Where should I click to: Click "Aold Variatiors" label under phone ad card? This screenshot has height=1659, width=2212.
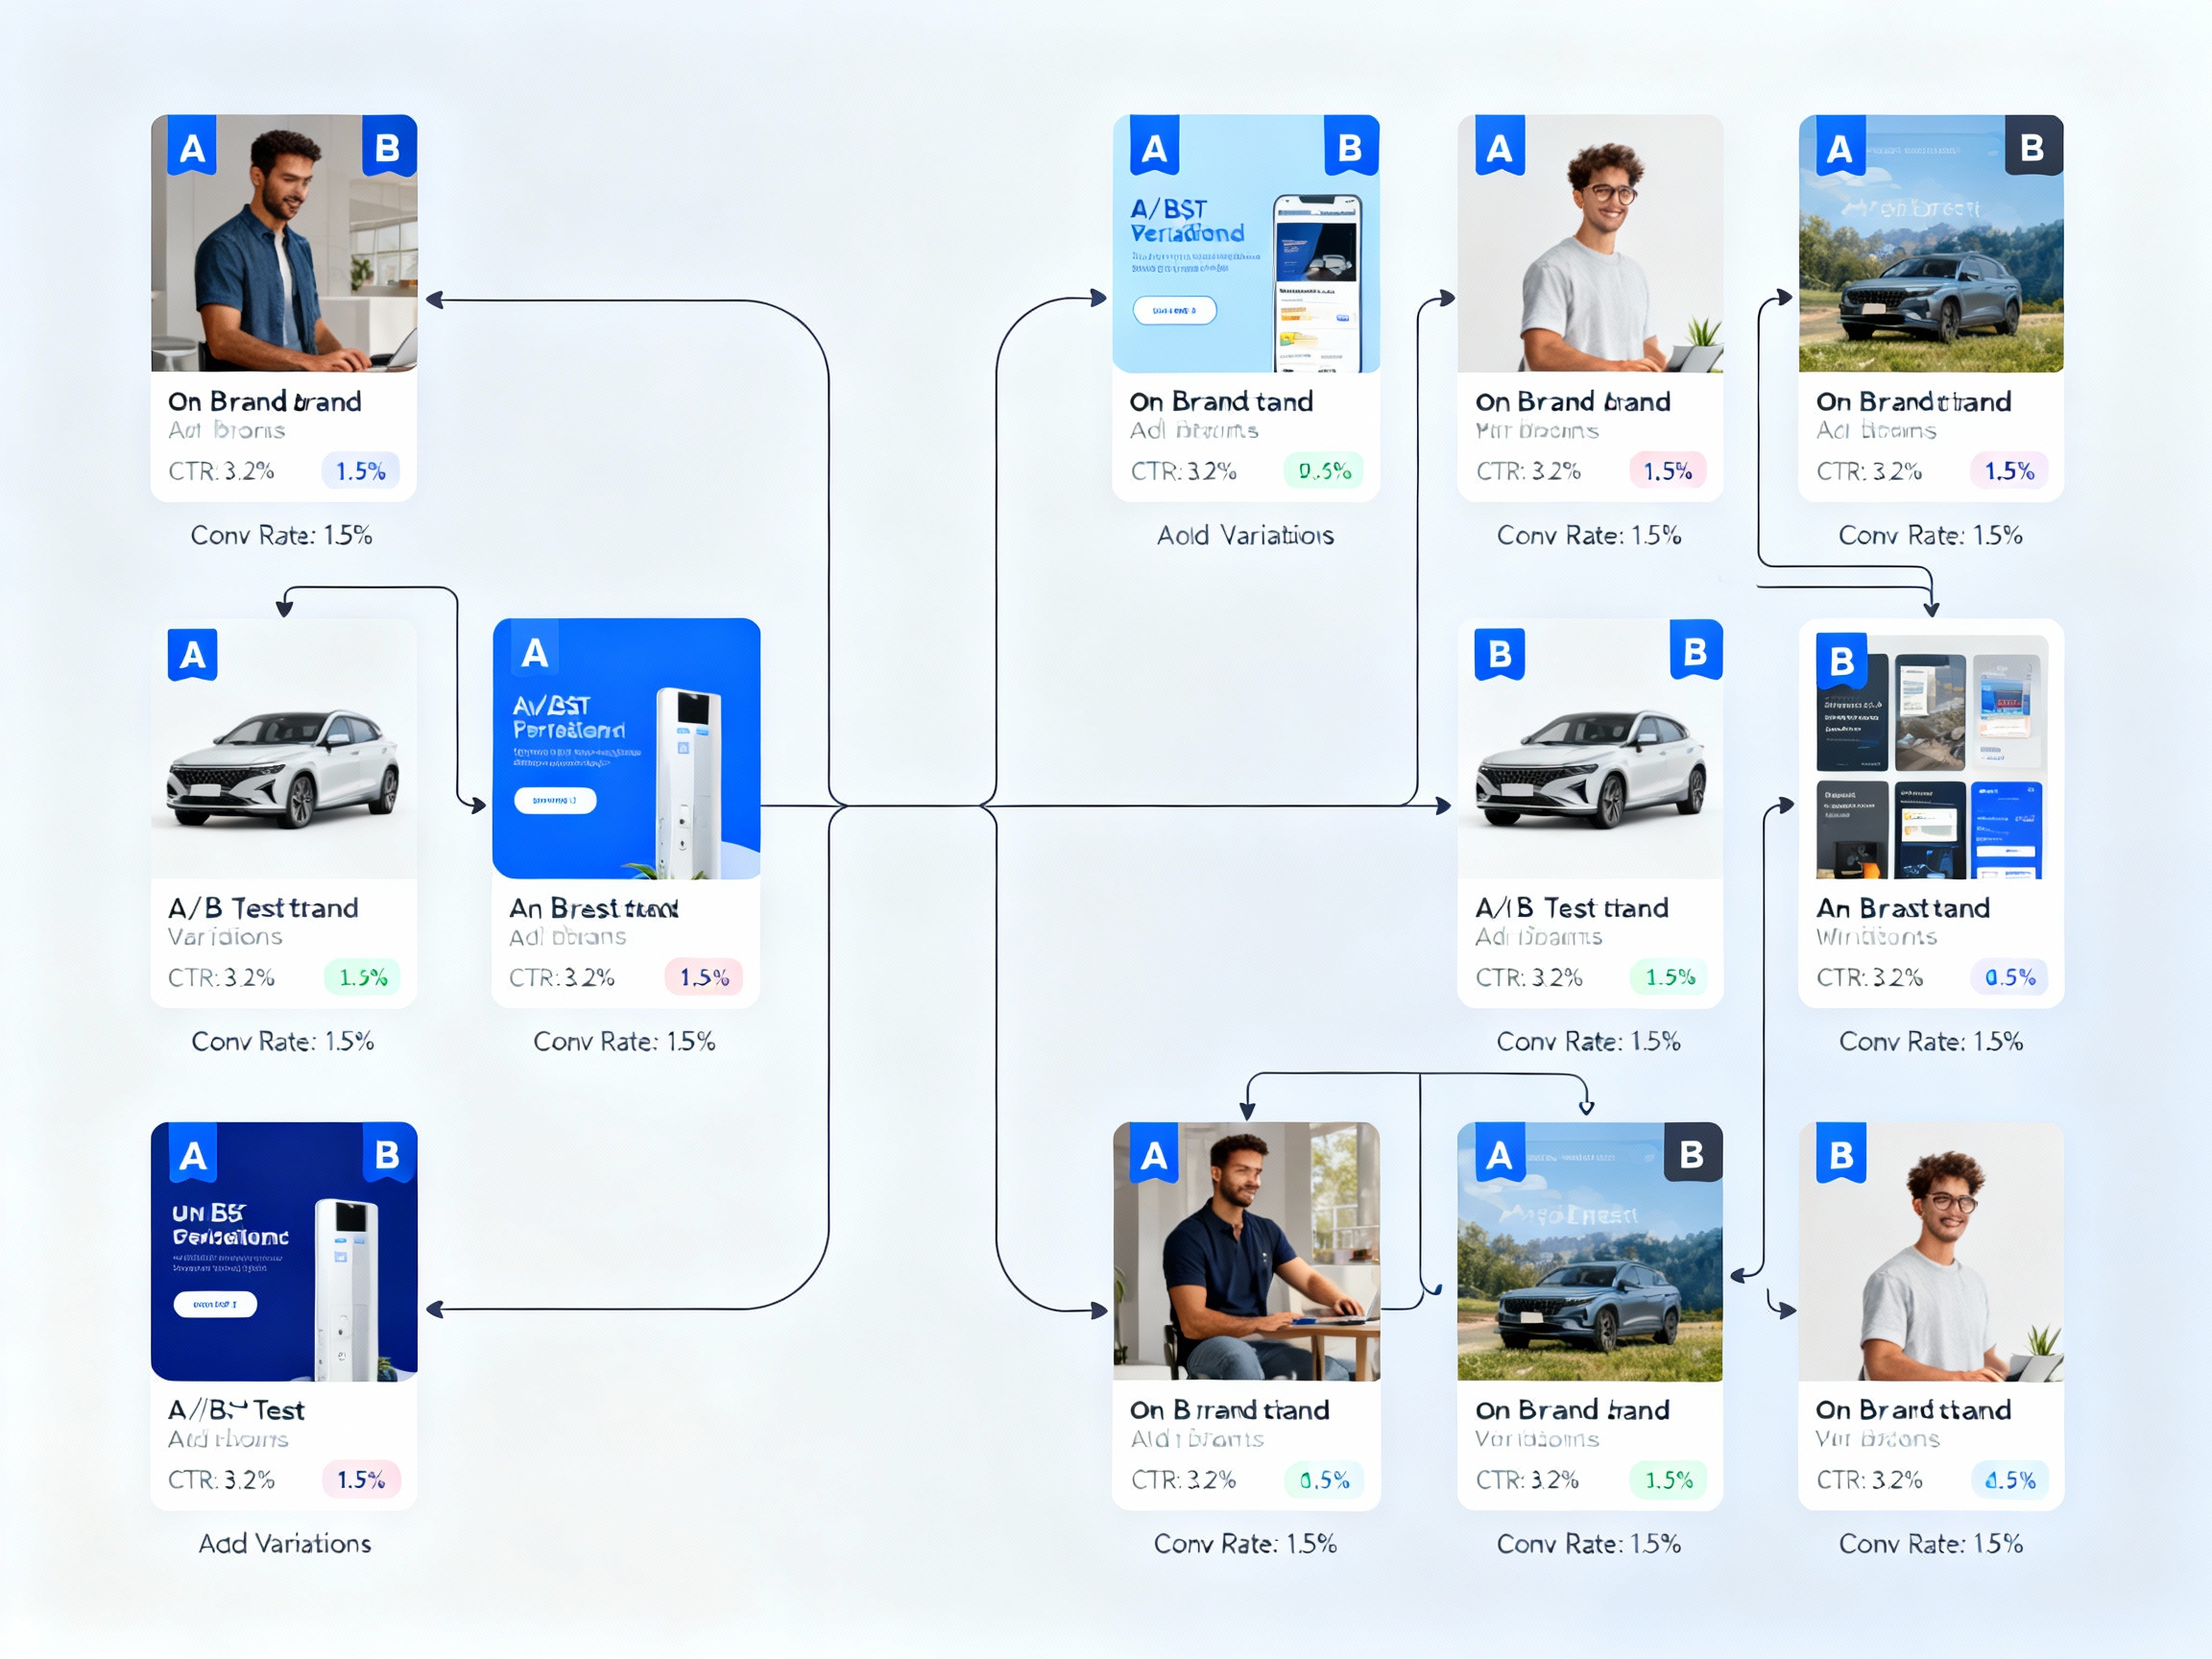tap(1245, 535)
